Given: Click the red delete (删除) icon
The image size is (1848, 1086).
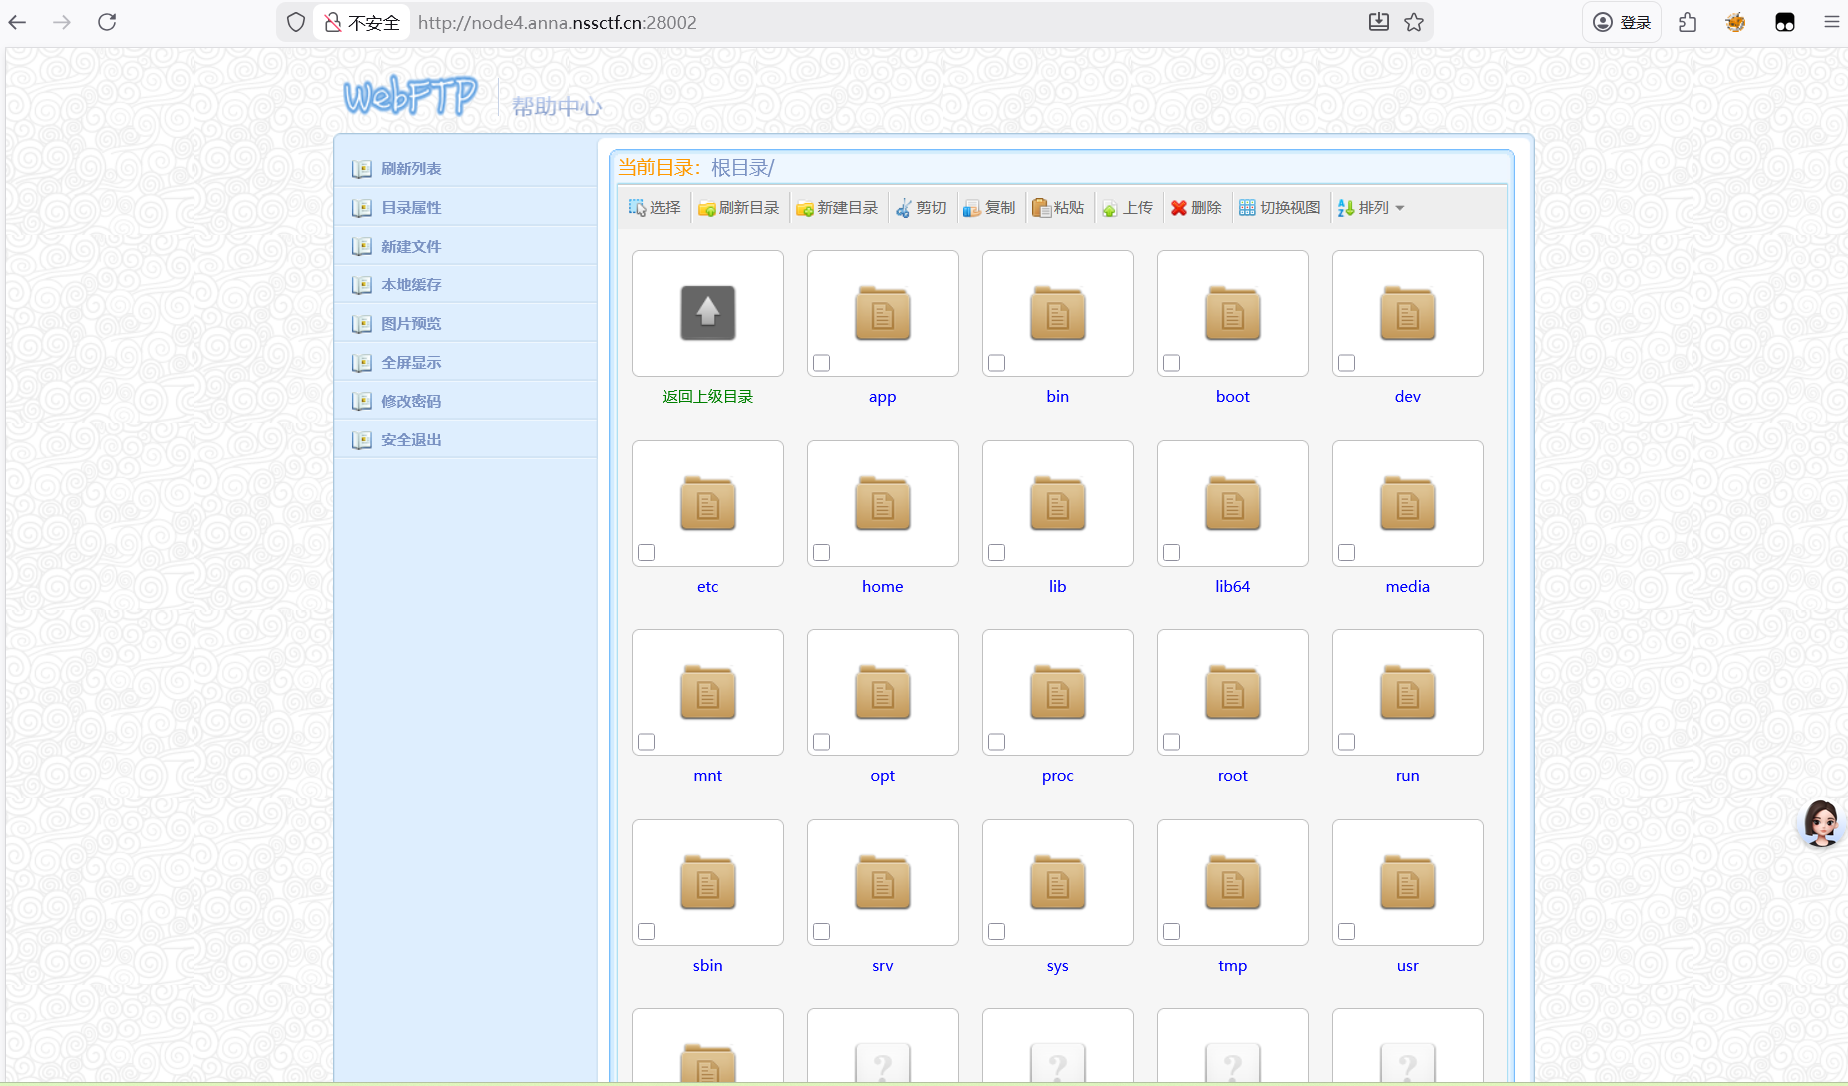Looking at the screenshot, I should tap(1179, 208).
